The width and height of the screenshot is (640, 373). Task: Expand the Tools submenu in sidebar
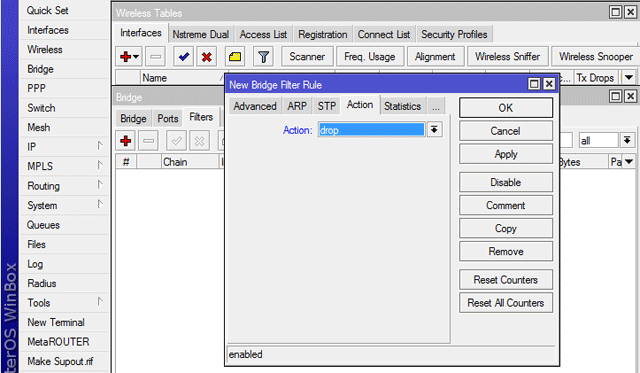pyautogui.click(x=100, y=302)
